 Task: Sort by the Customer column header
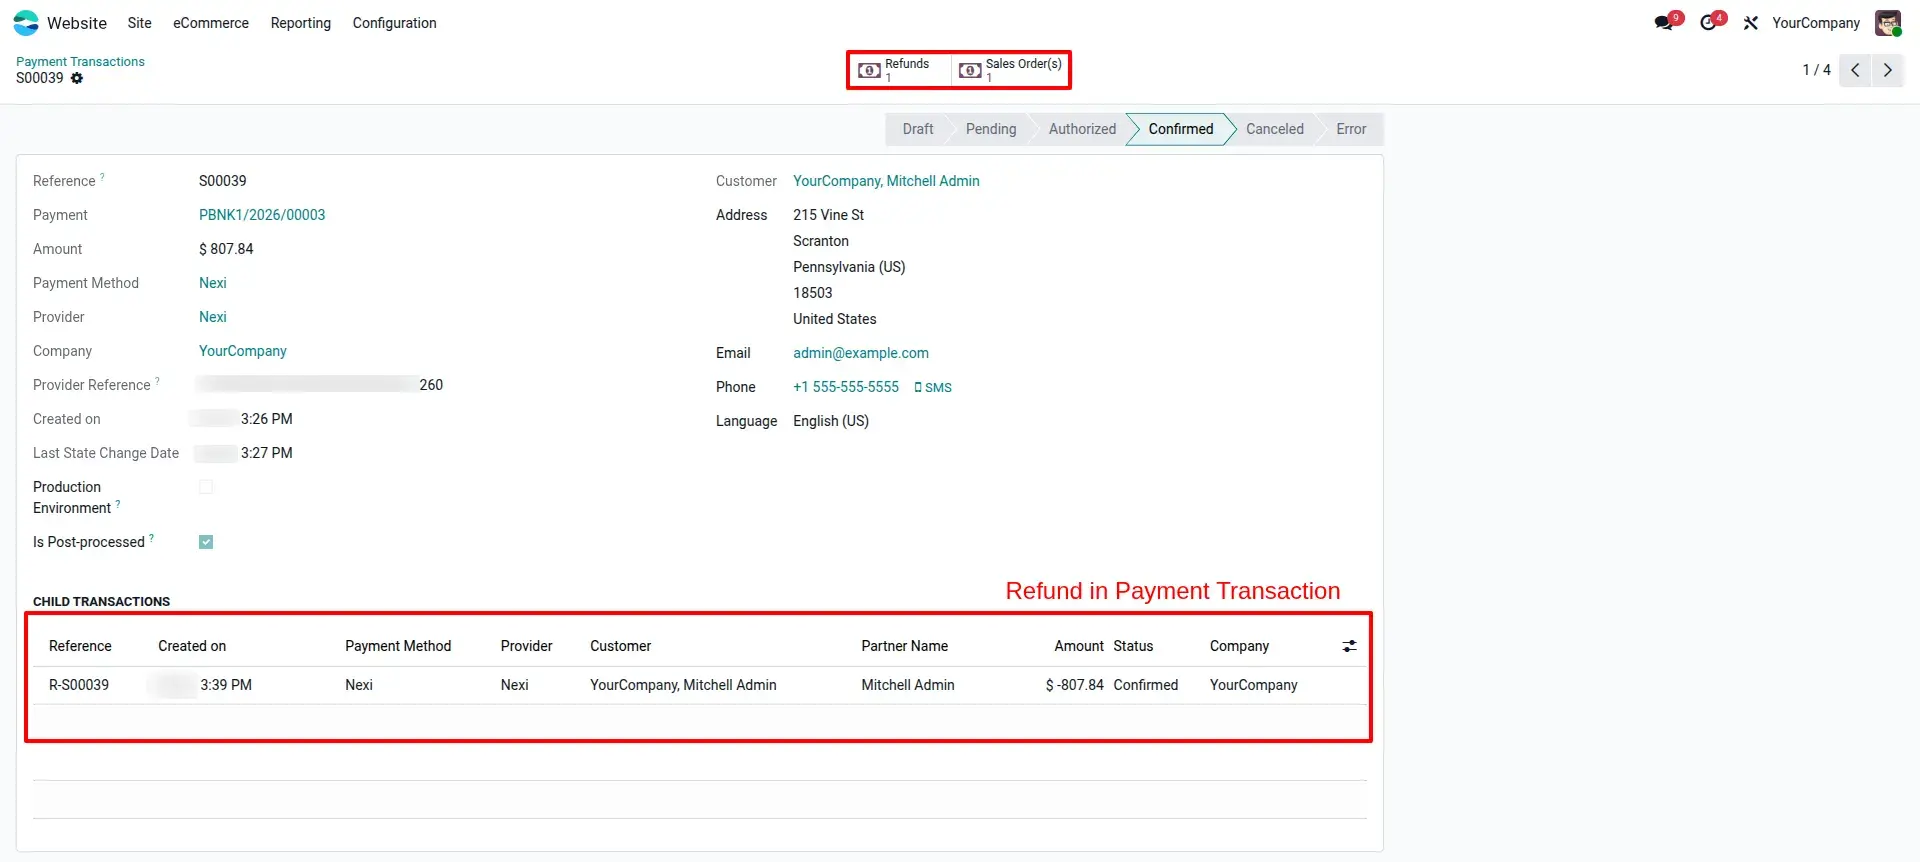(x=620, y=646)
